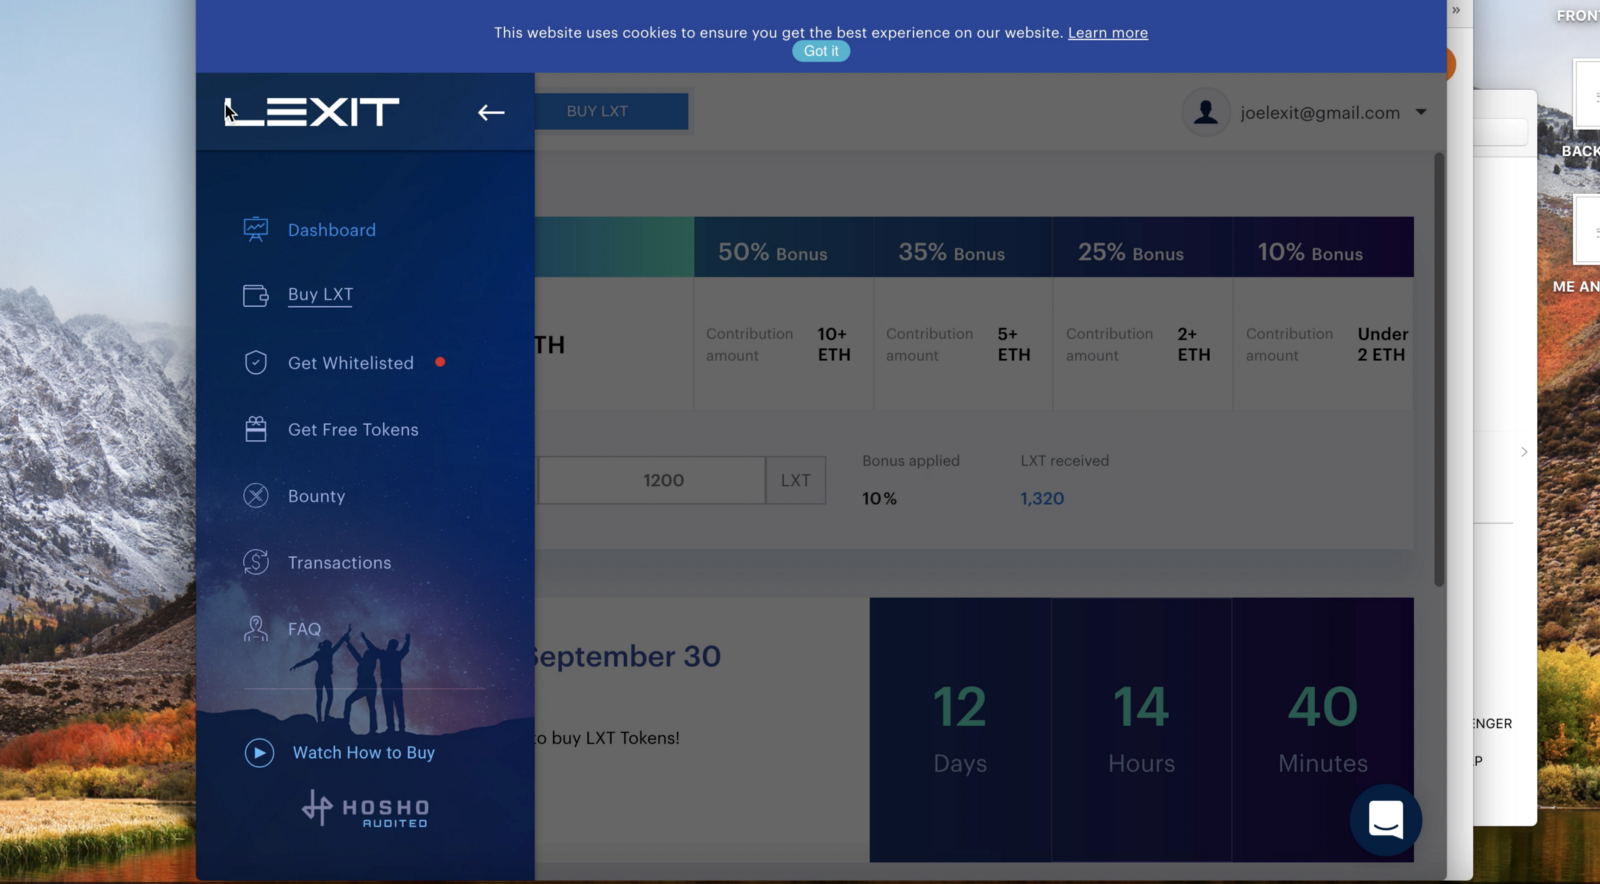Viewport: 1600px width, 884px height.
Task: Click the 10% bonus applied value
Action: 879,498
